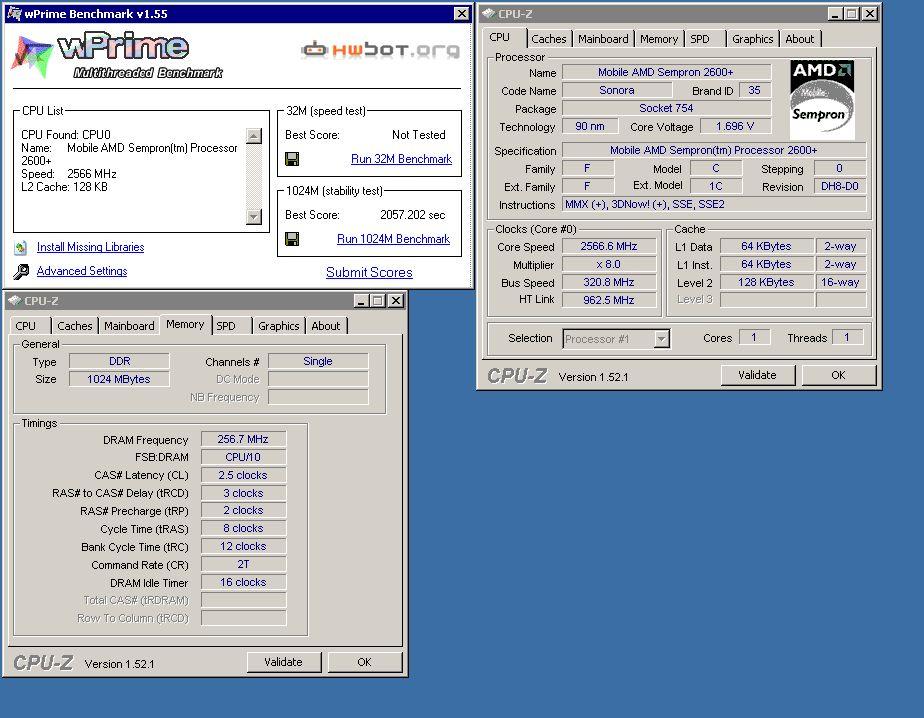Click OK in CPU-Z CPU window

click(x=838, y=375)
